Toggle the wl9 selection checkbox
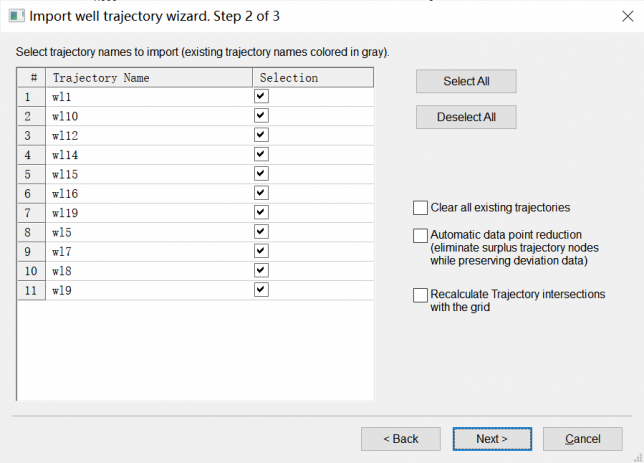Screen dimensions: 644x463 261,289
